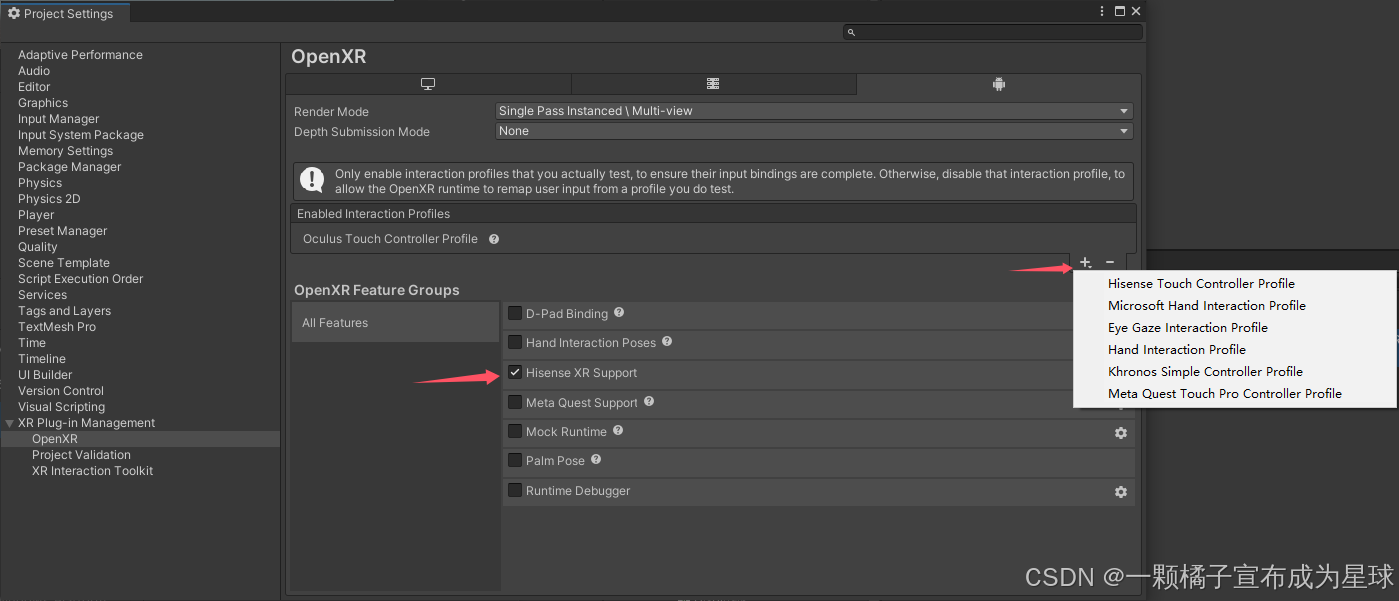Select All Features feature group

pos(395,322)
